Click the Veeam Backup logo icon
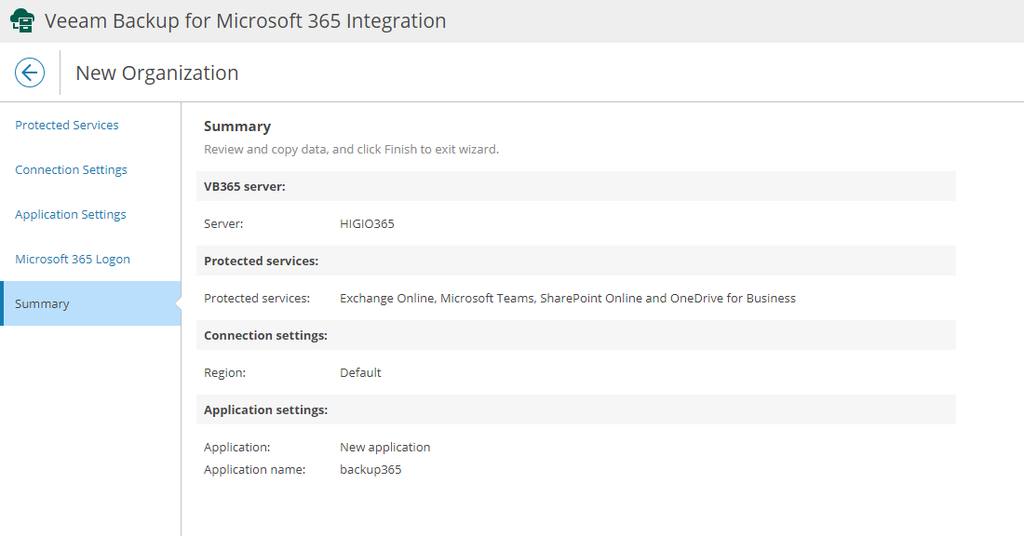Viewport: 1024px width, 536px height. [x=22, y=21]
